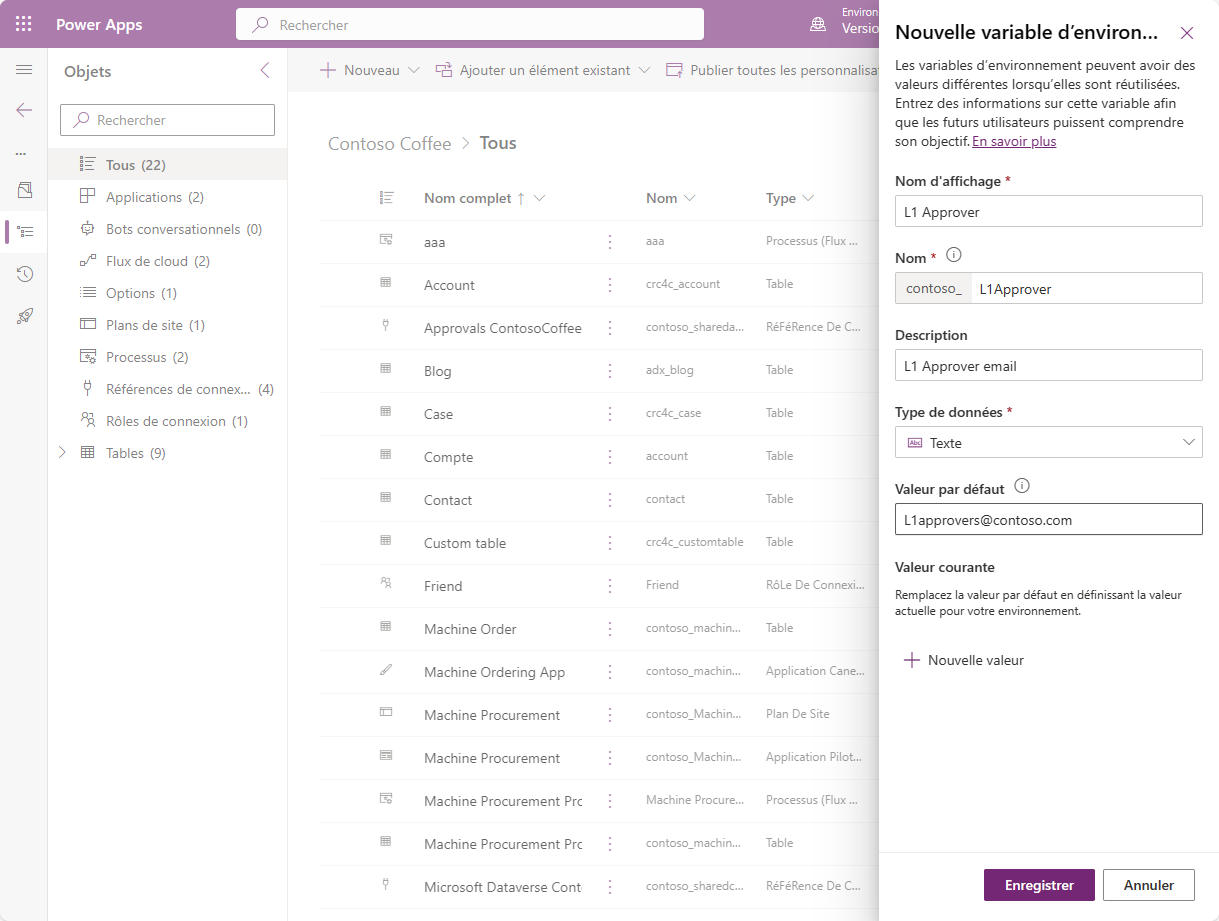1219x921 pixels.
Task: Open Ajouter un élément existant dropdown
Action: click(543, 70)
